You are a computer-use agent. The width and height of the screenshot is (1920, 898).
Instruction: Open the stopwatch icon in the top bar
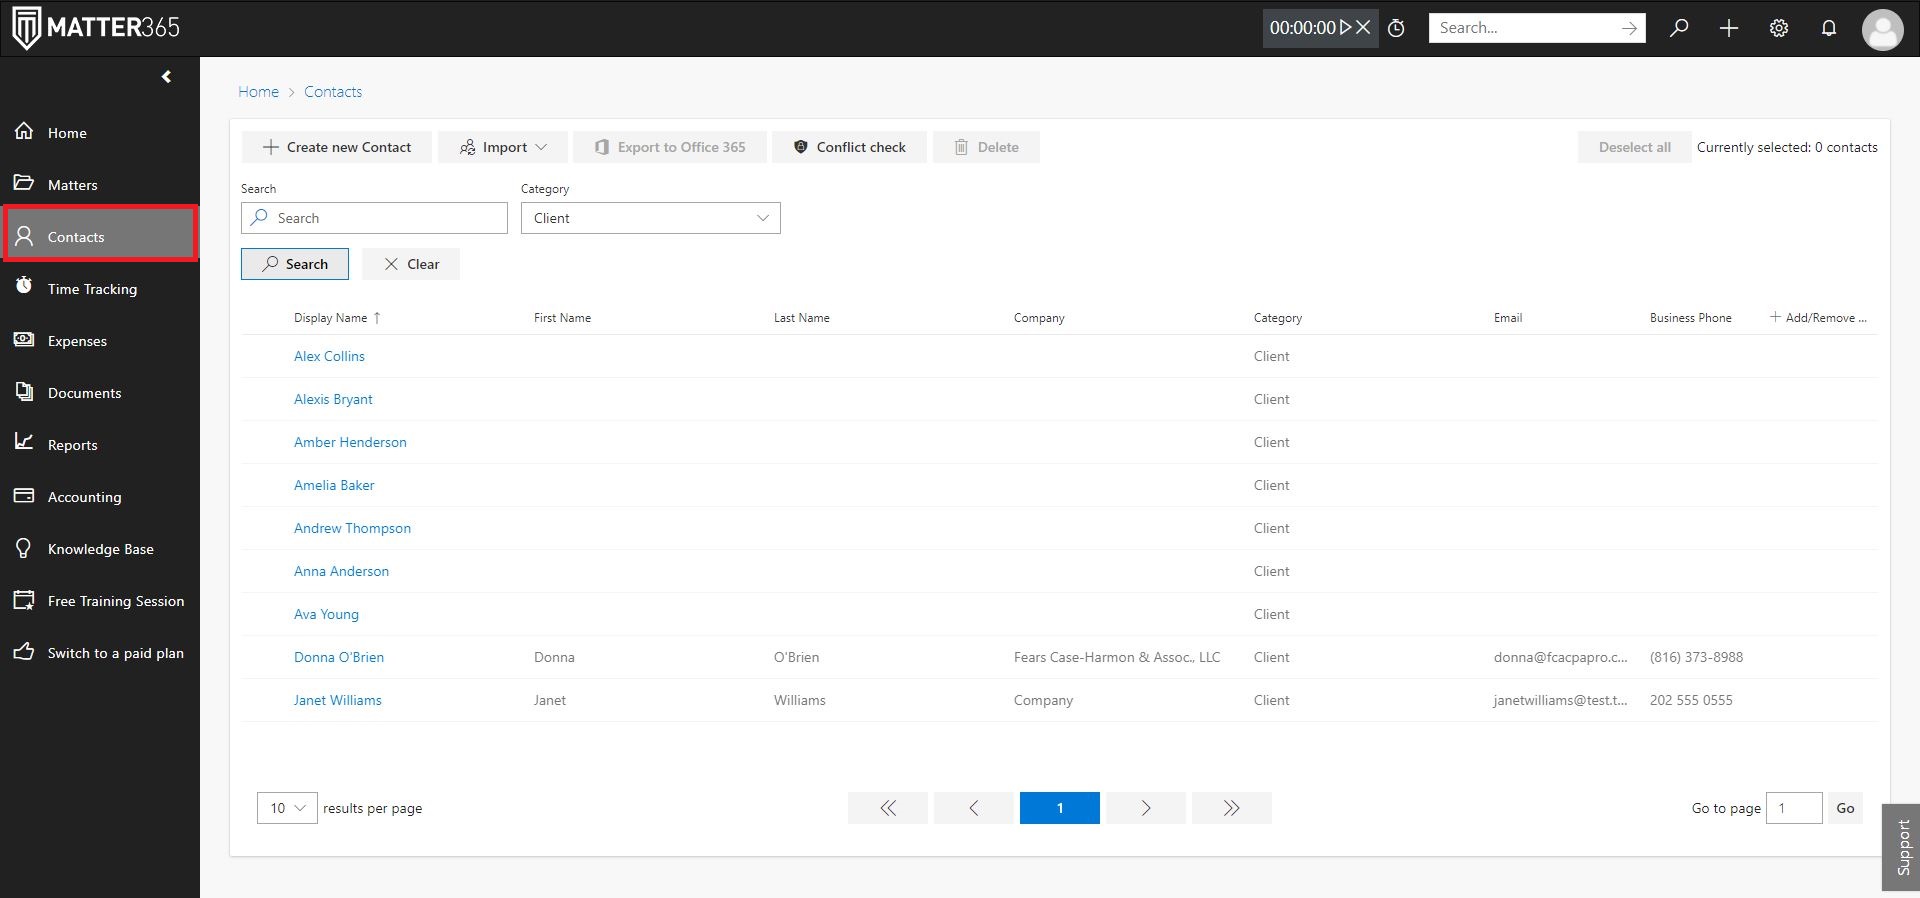point(1397,28)
